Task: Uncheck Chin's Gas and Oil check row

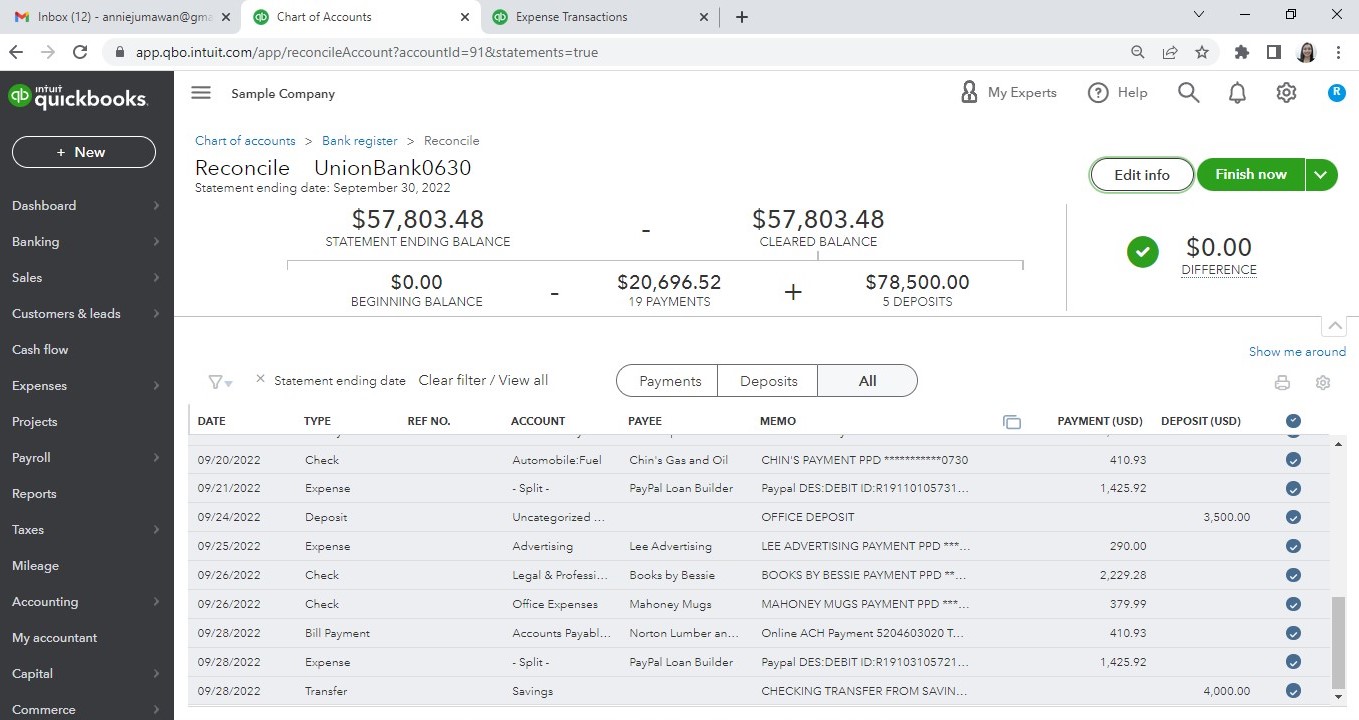Action: (x=1293, y=460)
